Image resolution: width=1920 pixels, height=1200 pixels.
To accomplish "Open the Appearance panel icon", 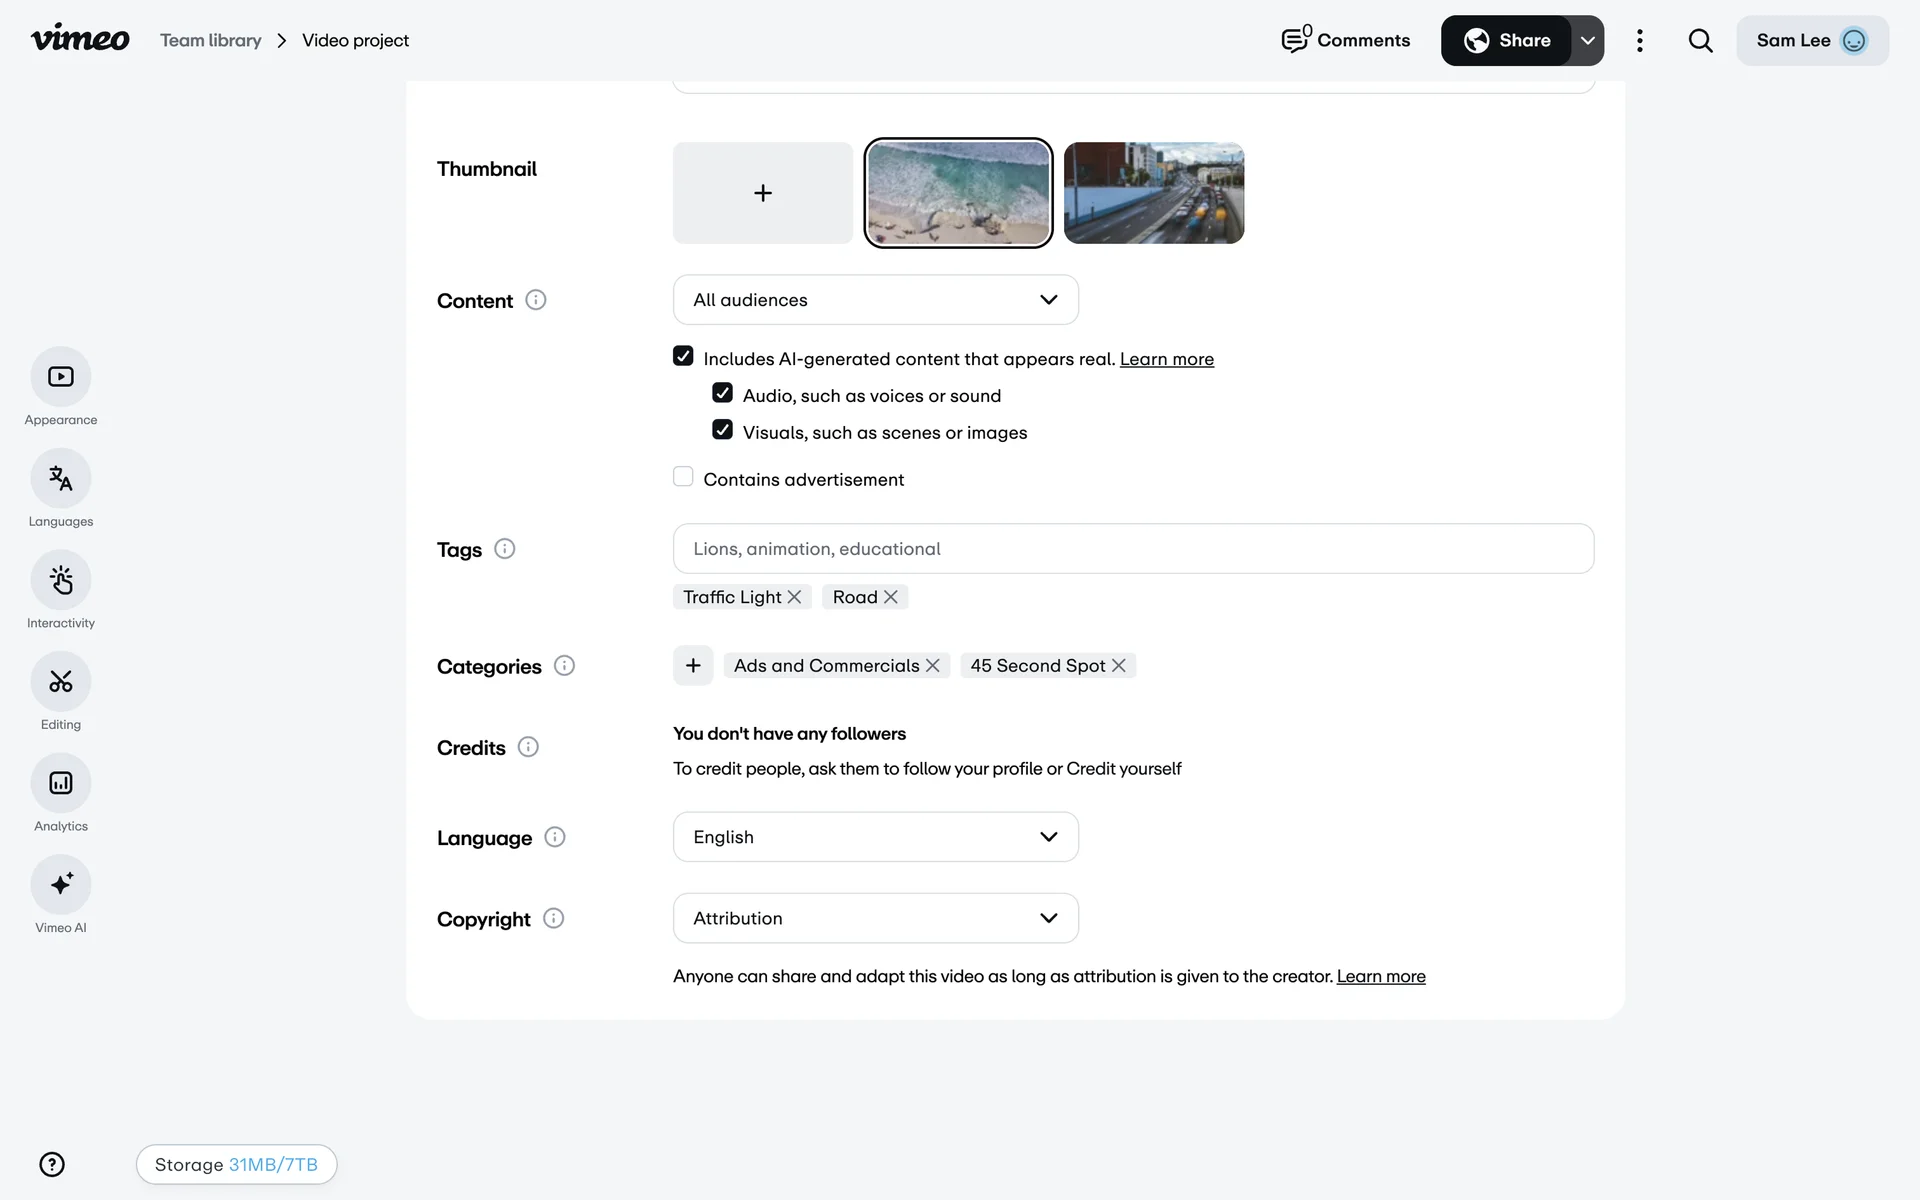I will 61,377.
